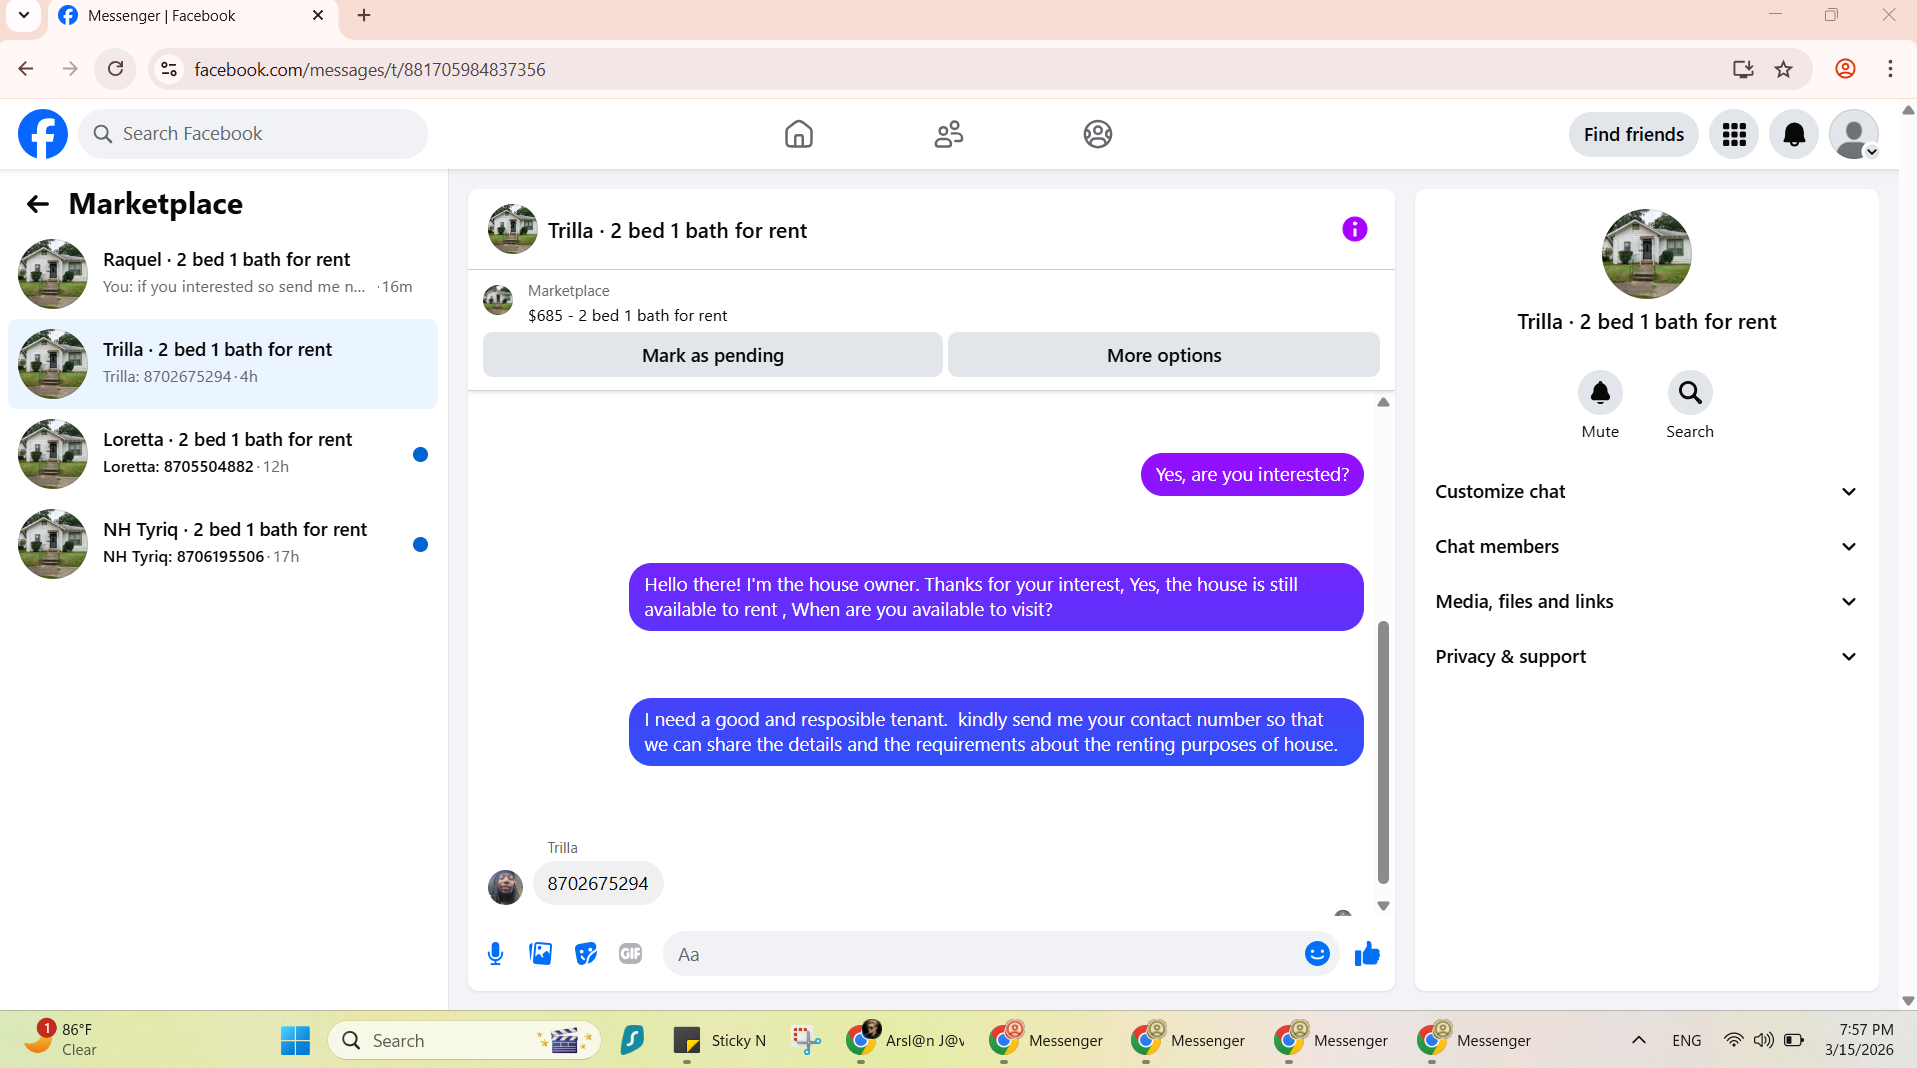Open the volume control in system tray
This screenshot has width=1917, height=1068.
pos(1764,1040)
